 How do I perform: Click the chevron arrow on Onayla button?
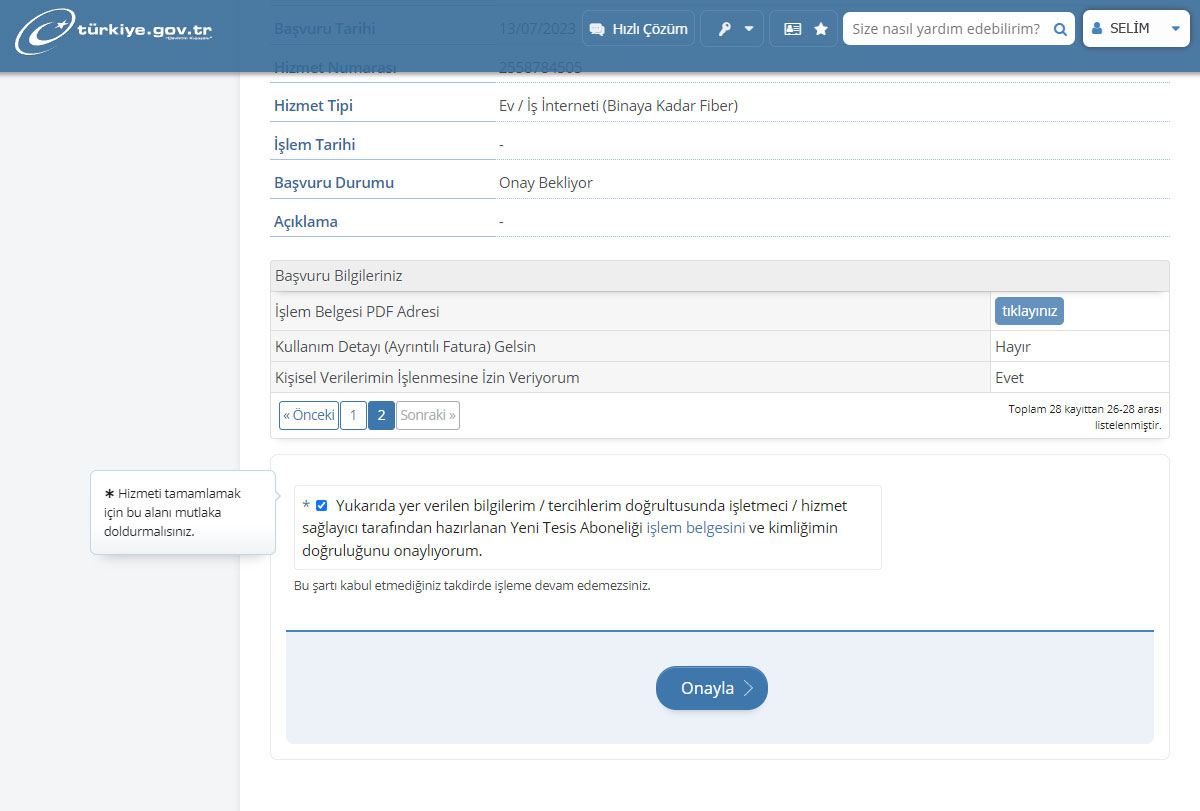(749, 688)
